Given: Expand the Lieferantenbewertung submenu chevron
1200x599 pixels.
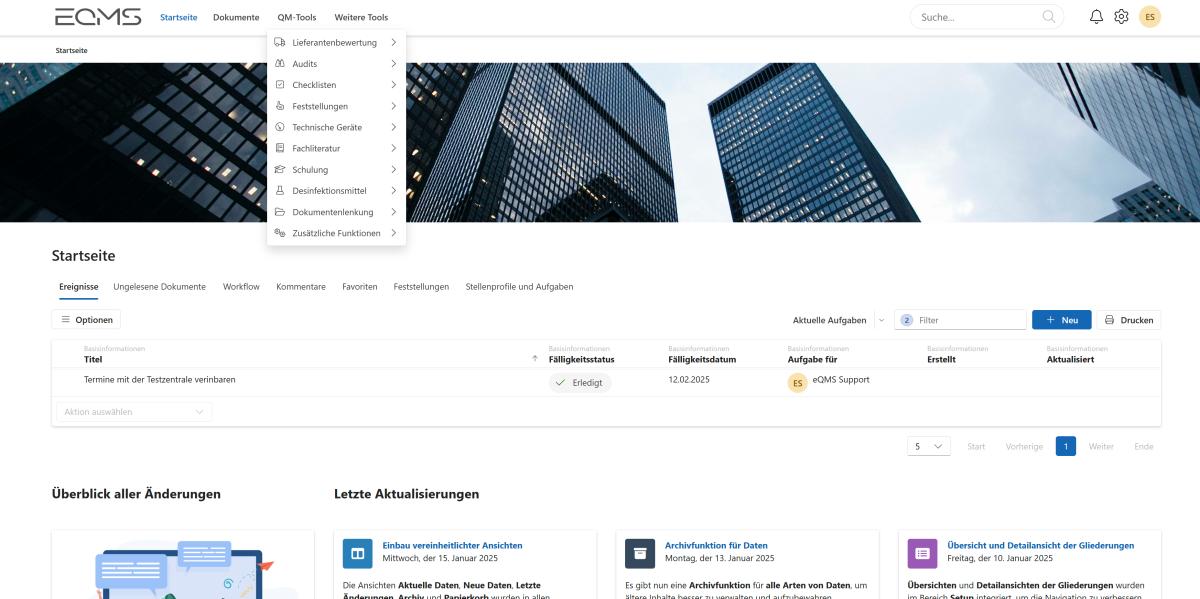Looking at the screenshot, I should [394, 43].
